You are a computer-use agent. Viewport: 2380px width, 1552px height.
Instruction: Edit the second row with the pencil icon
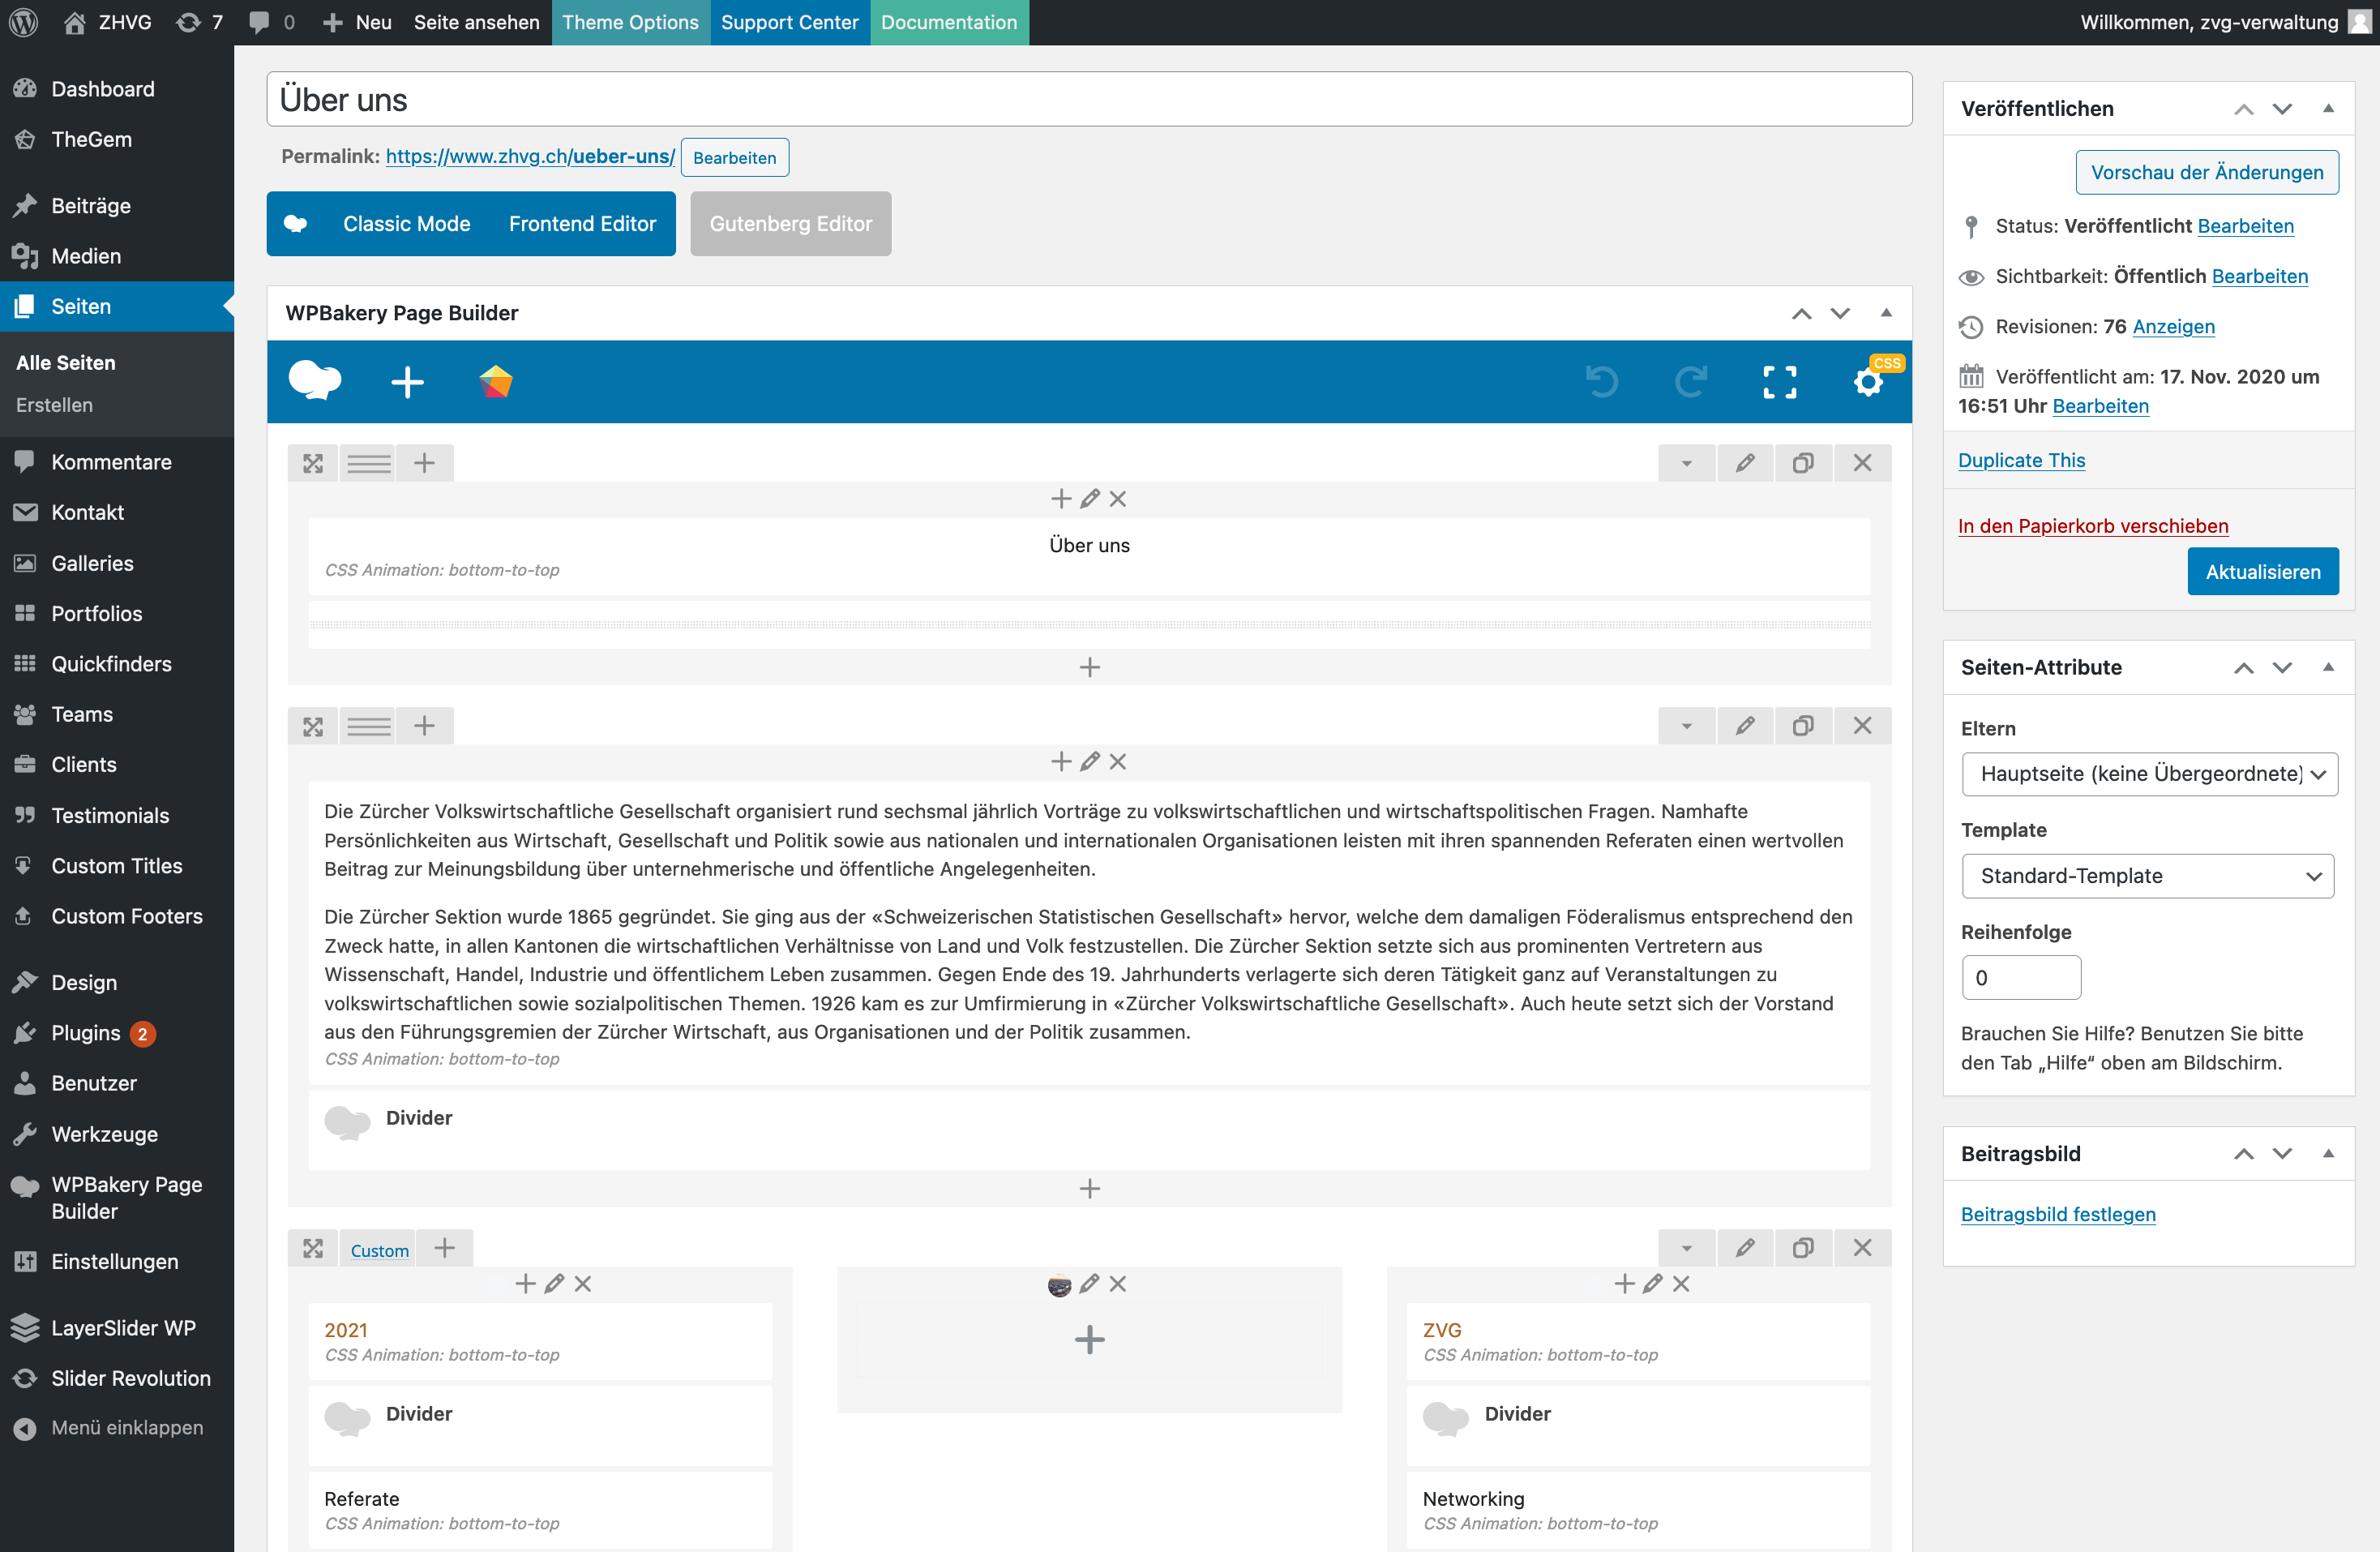(1745, 726)
